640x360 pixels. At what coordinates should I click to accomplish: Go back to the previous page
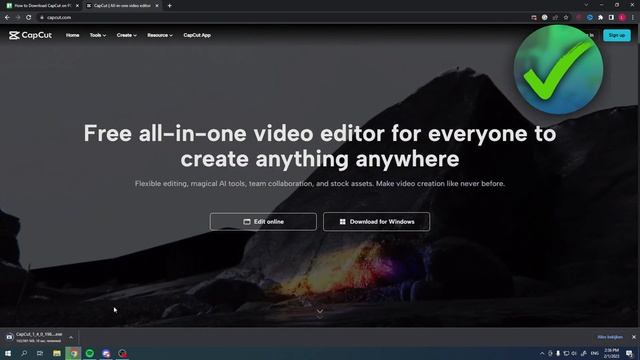7,18
